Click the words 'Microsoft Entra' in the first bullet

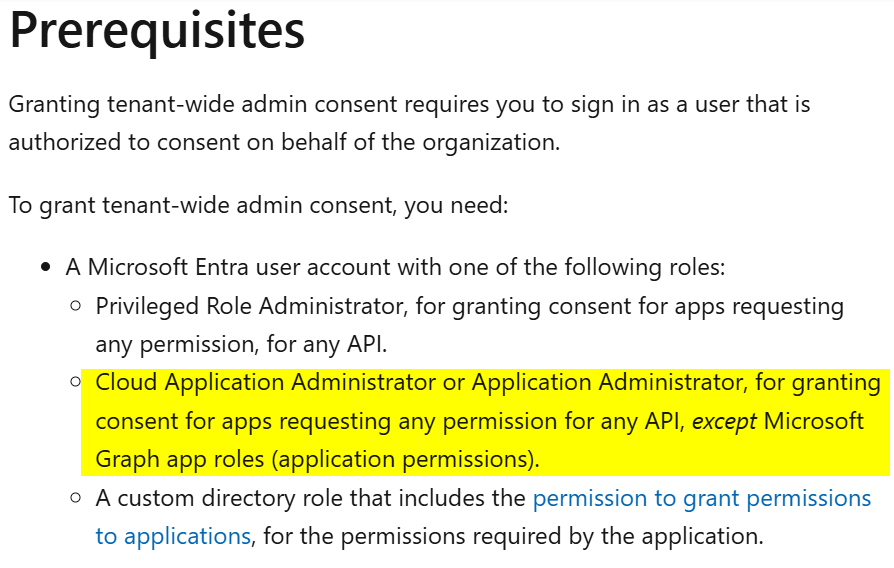click(168, 267)
